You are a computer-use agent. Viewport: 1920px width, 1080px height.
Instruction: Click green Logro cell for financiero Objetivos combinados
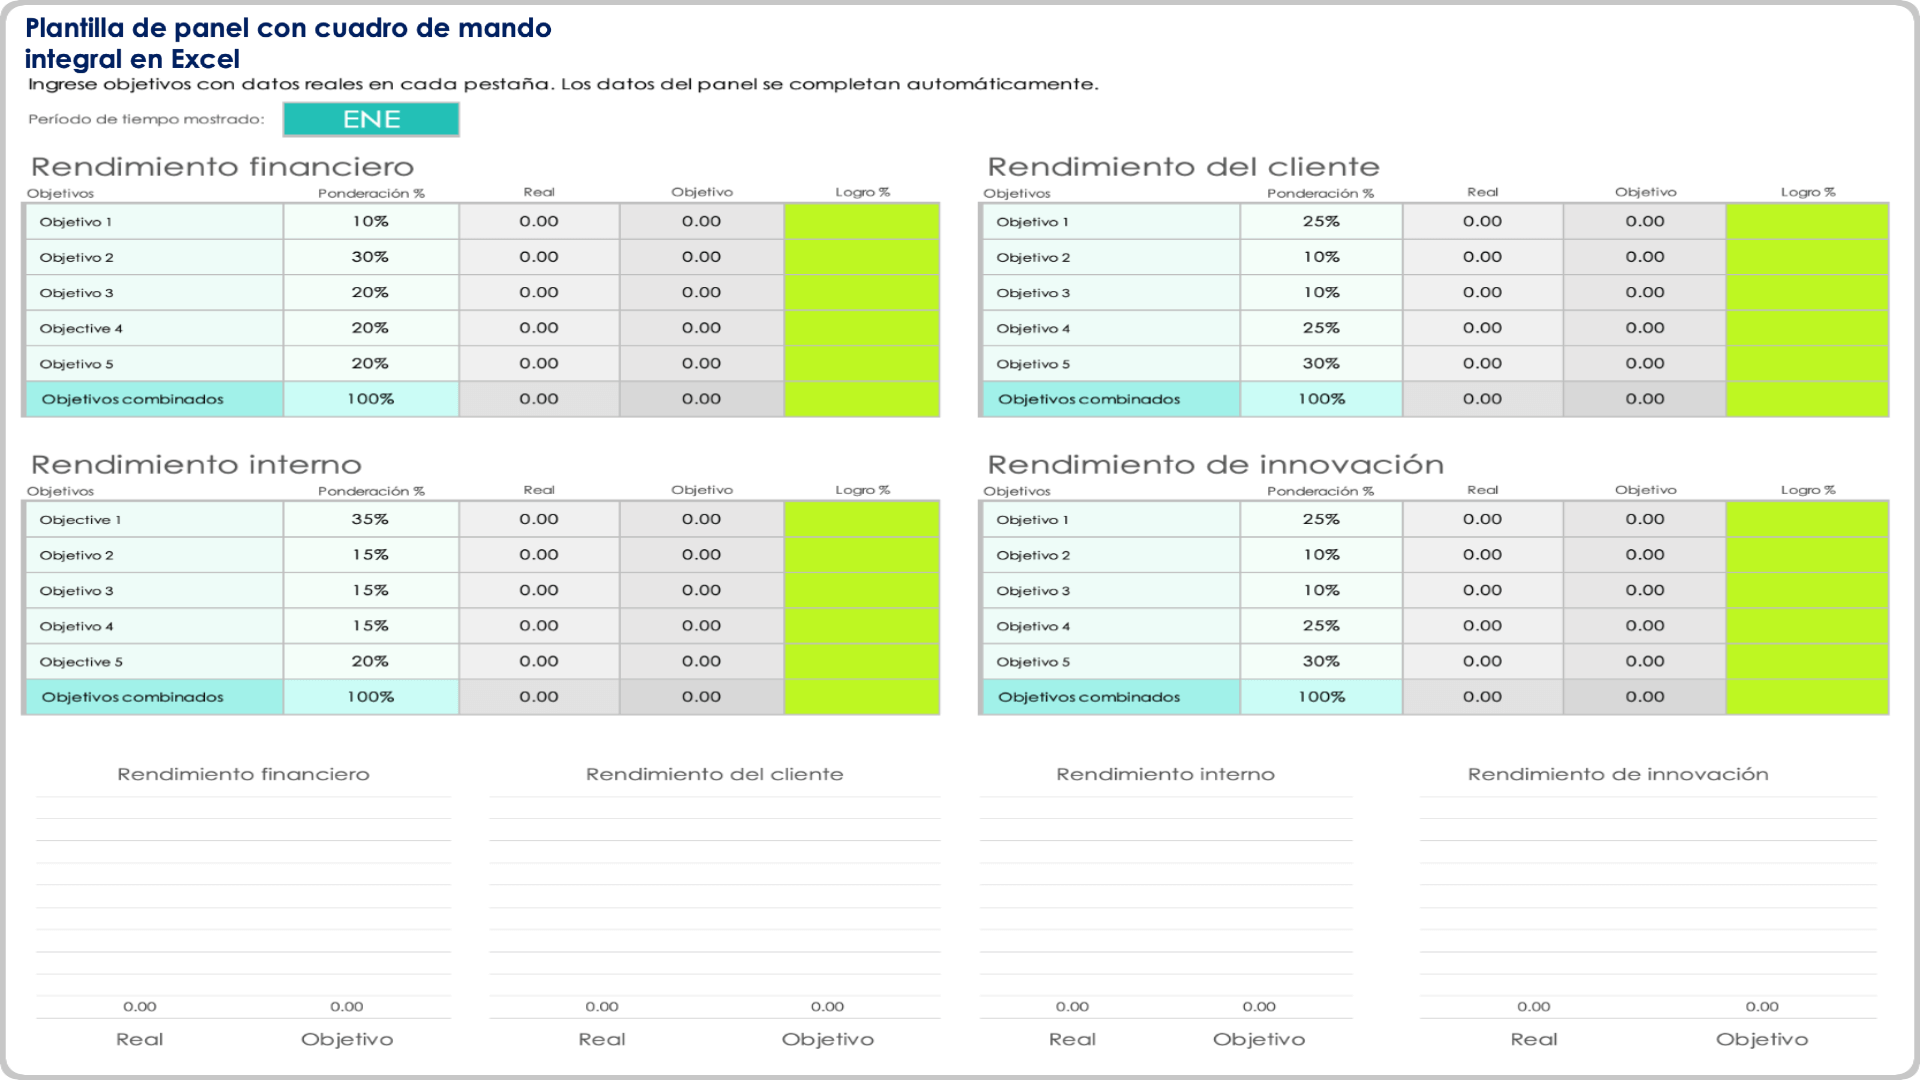point(862,399)
